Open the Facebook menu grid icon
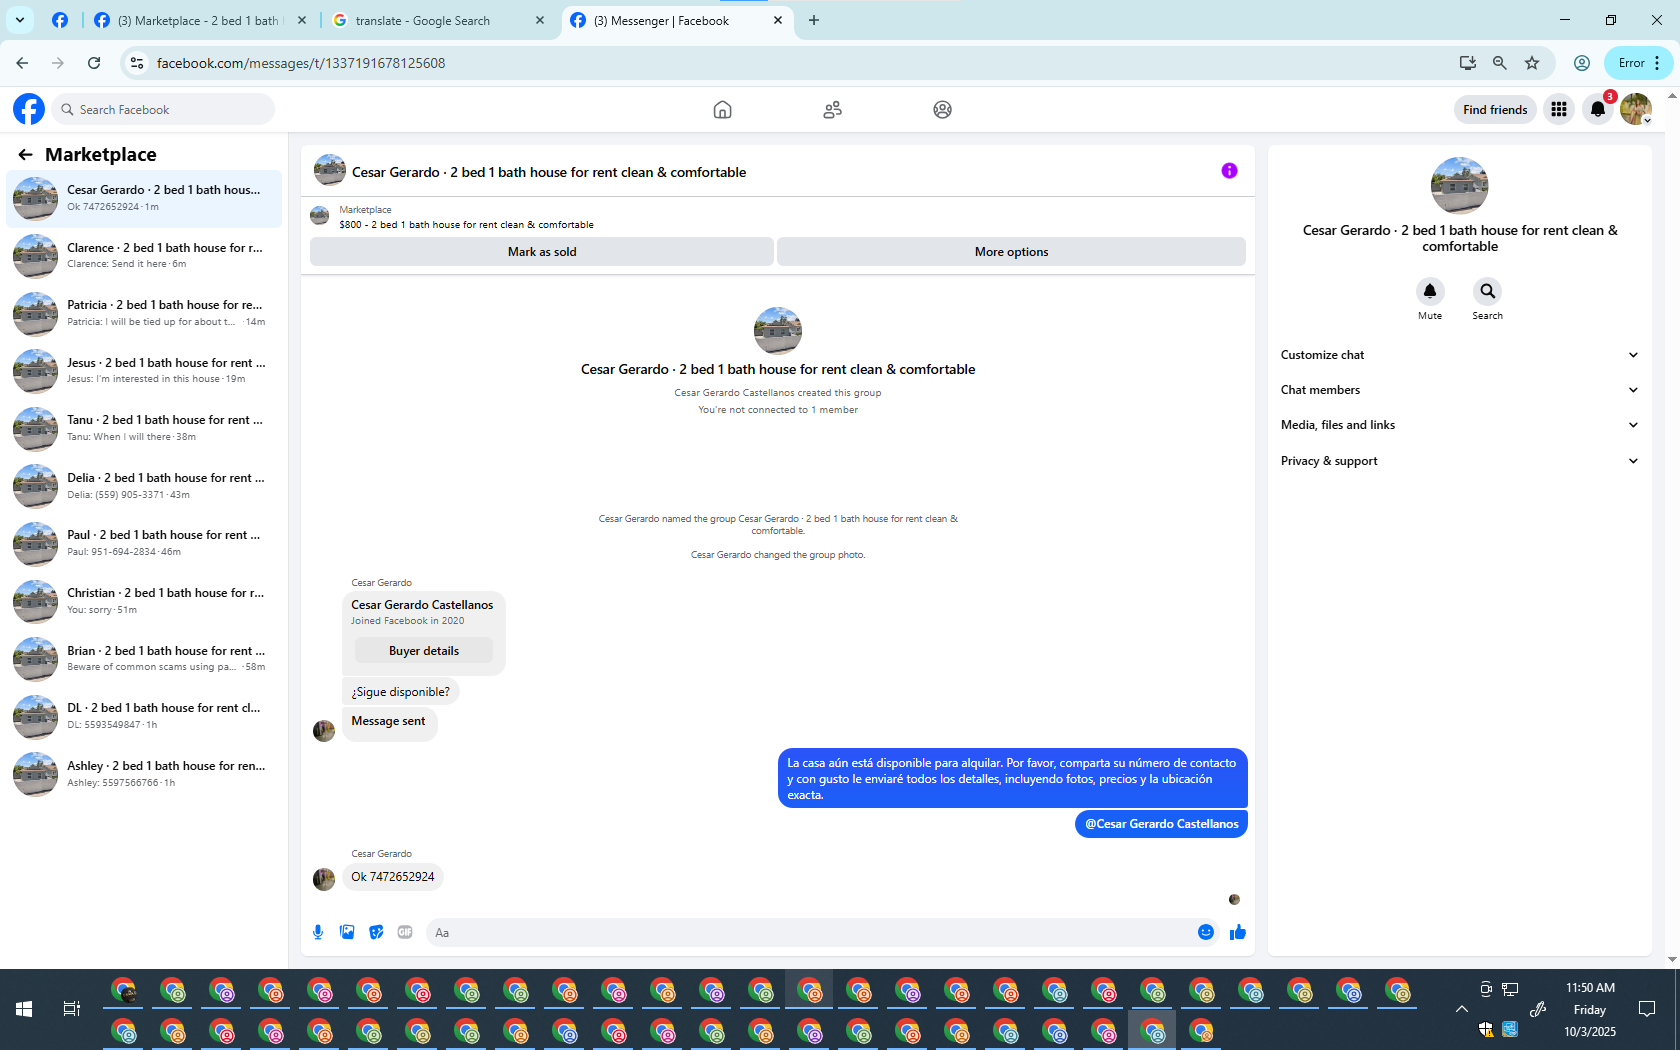Image resolution: width=1680 pixels, height=1050 pixels. click(x=1558, y=109)
